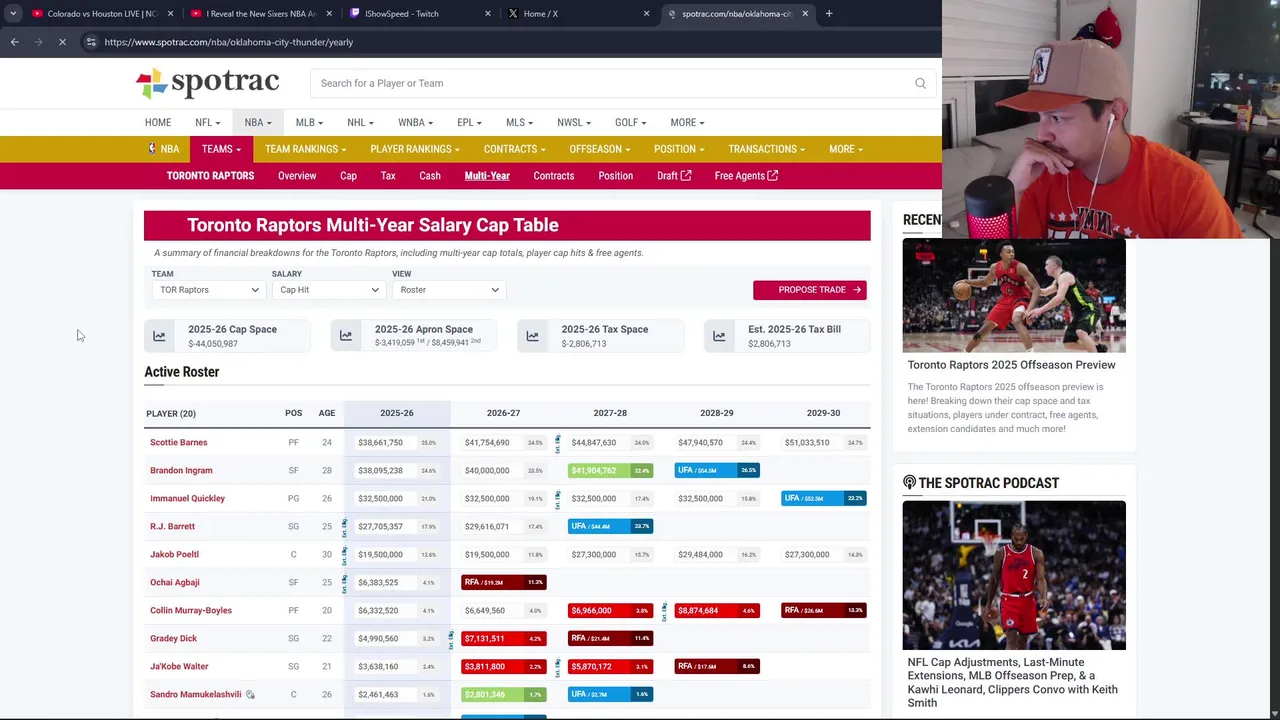
Task: Close the ISowSpeed Twitch tab
Action: [488, 14]
